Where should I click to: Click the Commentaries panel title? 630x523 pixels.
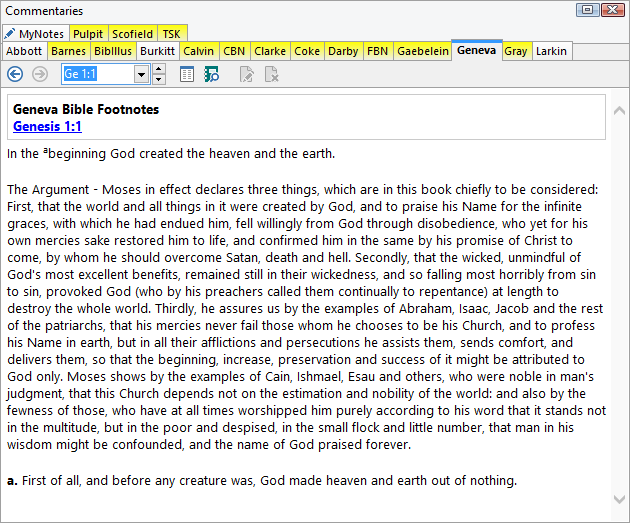click(44, 11)
